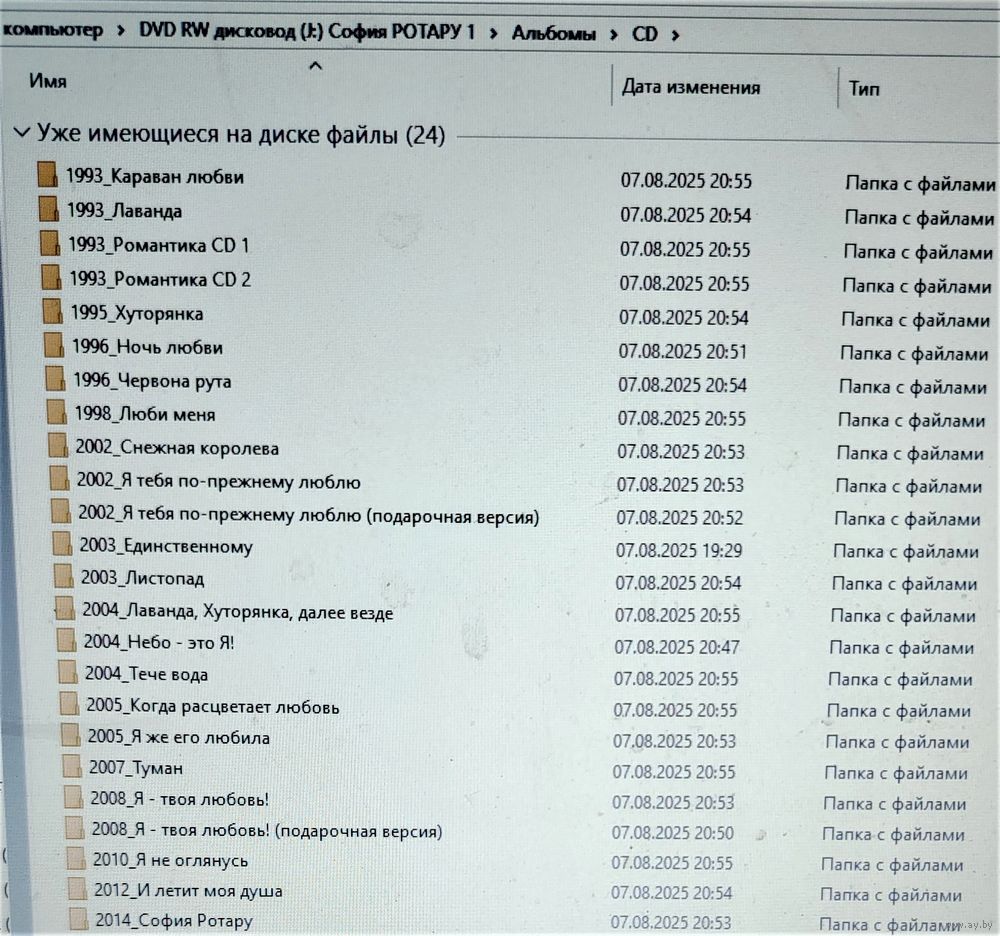
Task: Navigate to DVD RW дисковод (J:) София РОТАРУ 1
Action: tap(307, 31)
